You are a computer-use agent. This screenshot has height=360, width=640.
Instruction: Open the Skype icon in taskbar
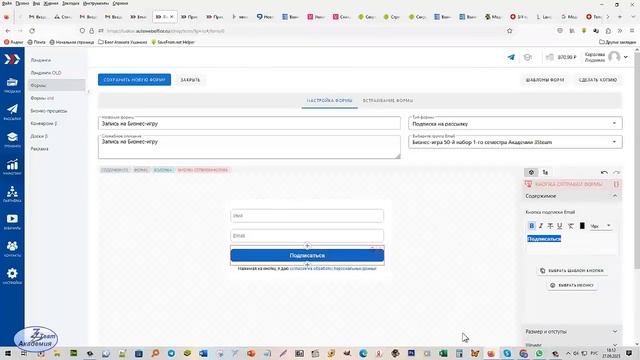[x=507, y=353]
